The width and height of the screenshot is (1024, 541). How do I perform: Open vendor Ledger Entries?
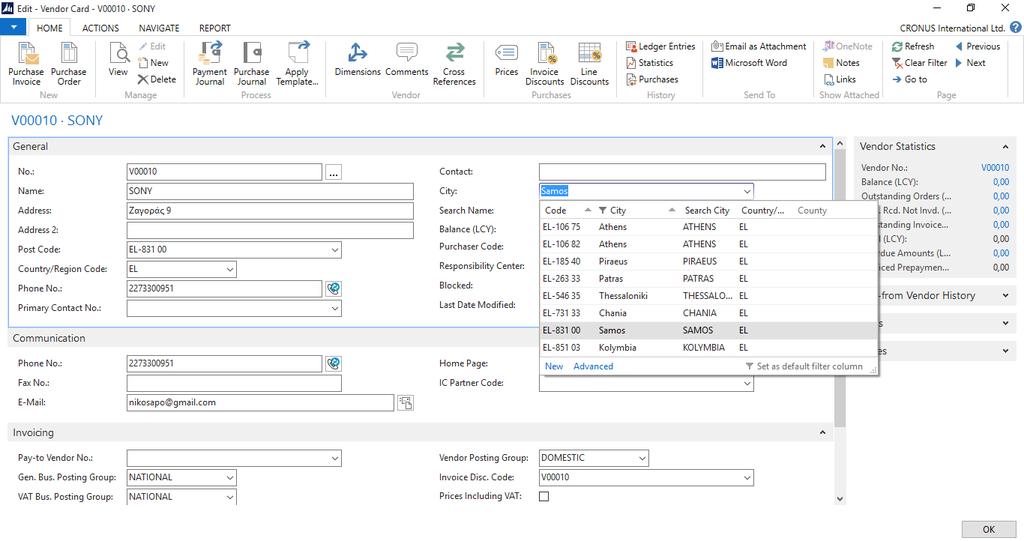660,46
